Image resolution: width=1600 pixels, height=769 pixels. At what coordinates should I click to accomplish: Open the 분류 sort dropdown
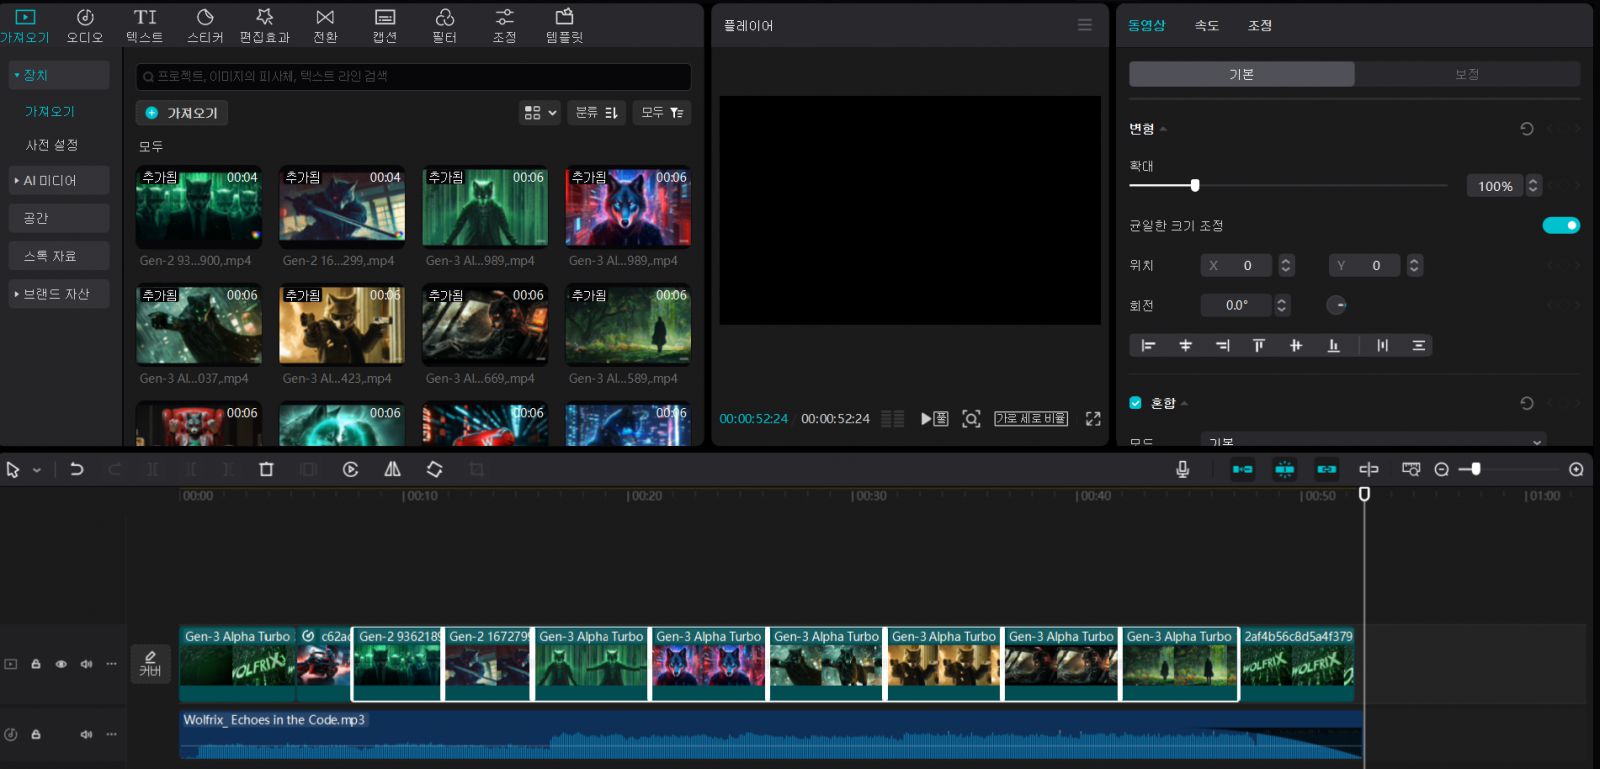click(x=597, y=113)
